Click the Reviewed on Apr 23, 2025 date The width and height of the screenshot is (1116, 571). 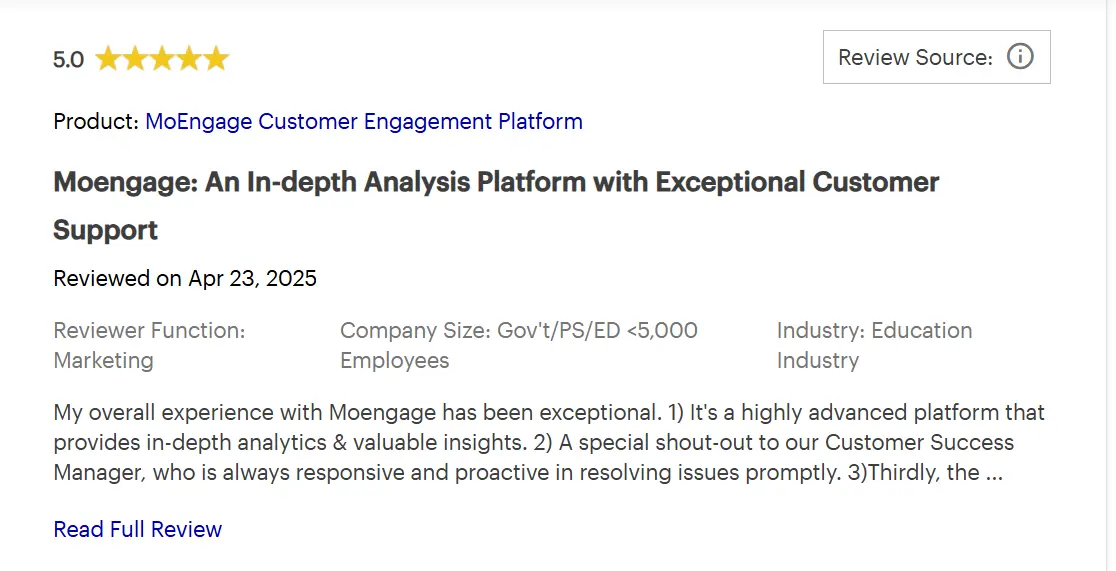pos(185,279)
